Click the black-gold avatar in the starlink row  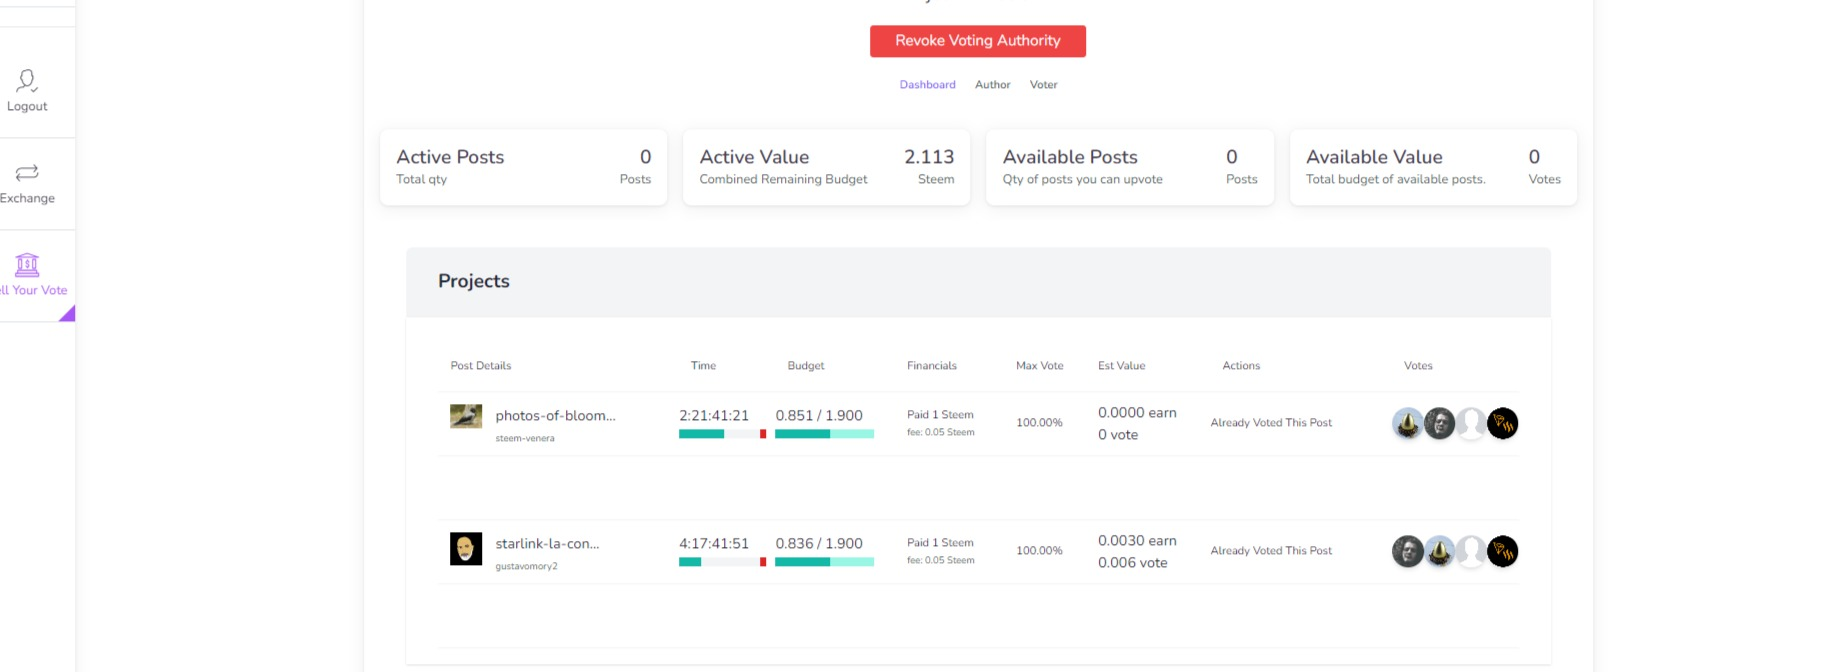(1502, 552)
